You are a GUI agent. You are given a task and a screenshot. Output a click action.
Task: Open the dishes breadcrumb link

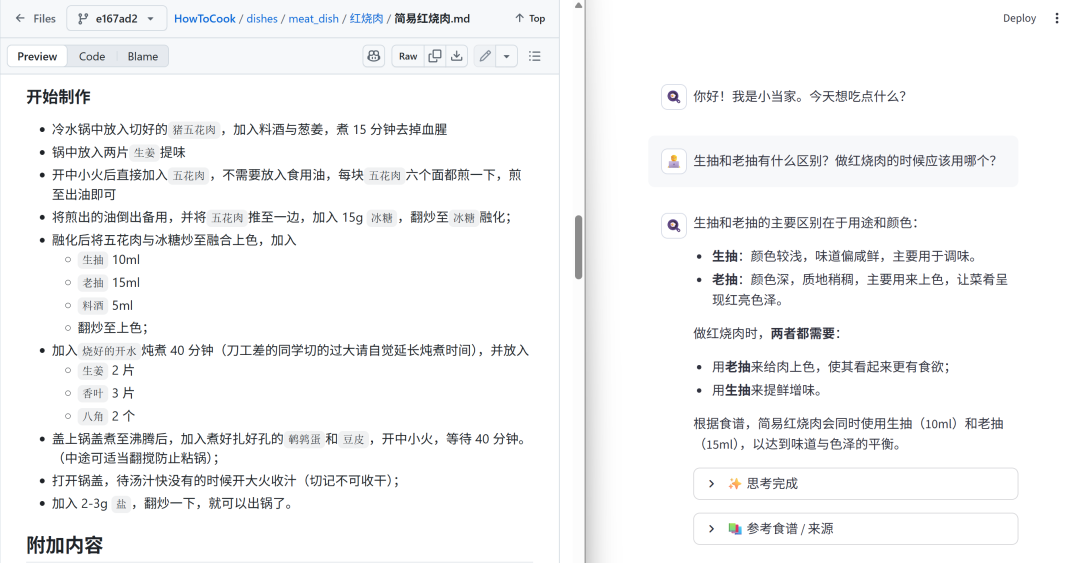[x=262, y=19]
